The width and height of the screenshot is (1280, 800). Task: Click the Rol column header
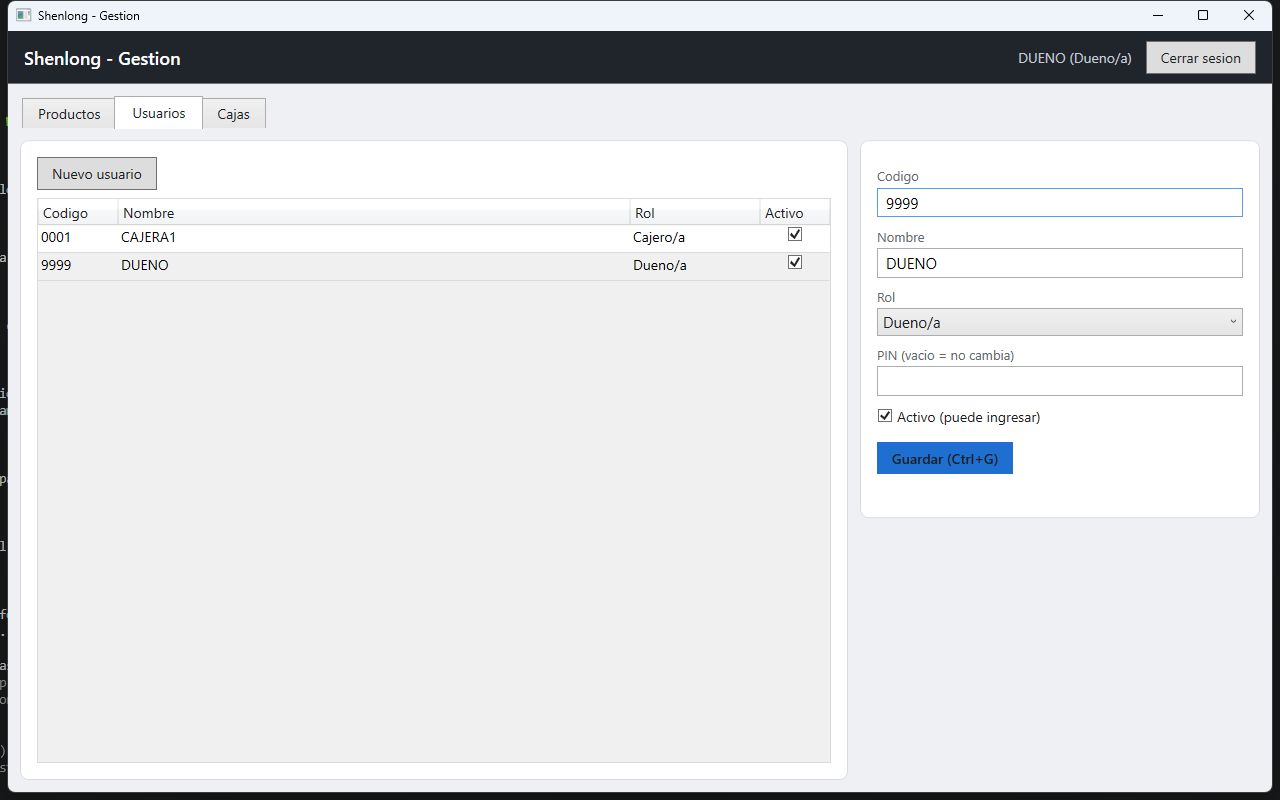(695, 212)
